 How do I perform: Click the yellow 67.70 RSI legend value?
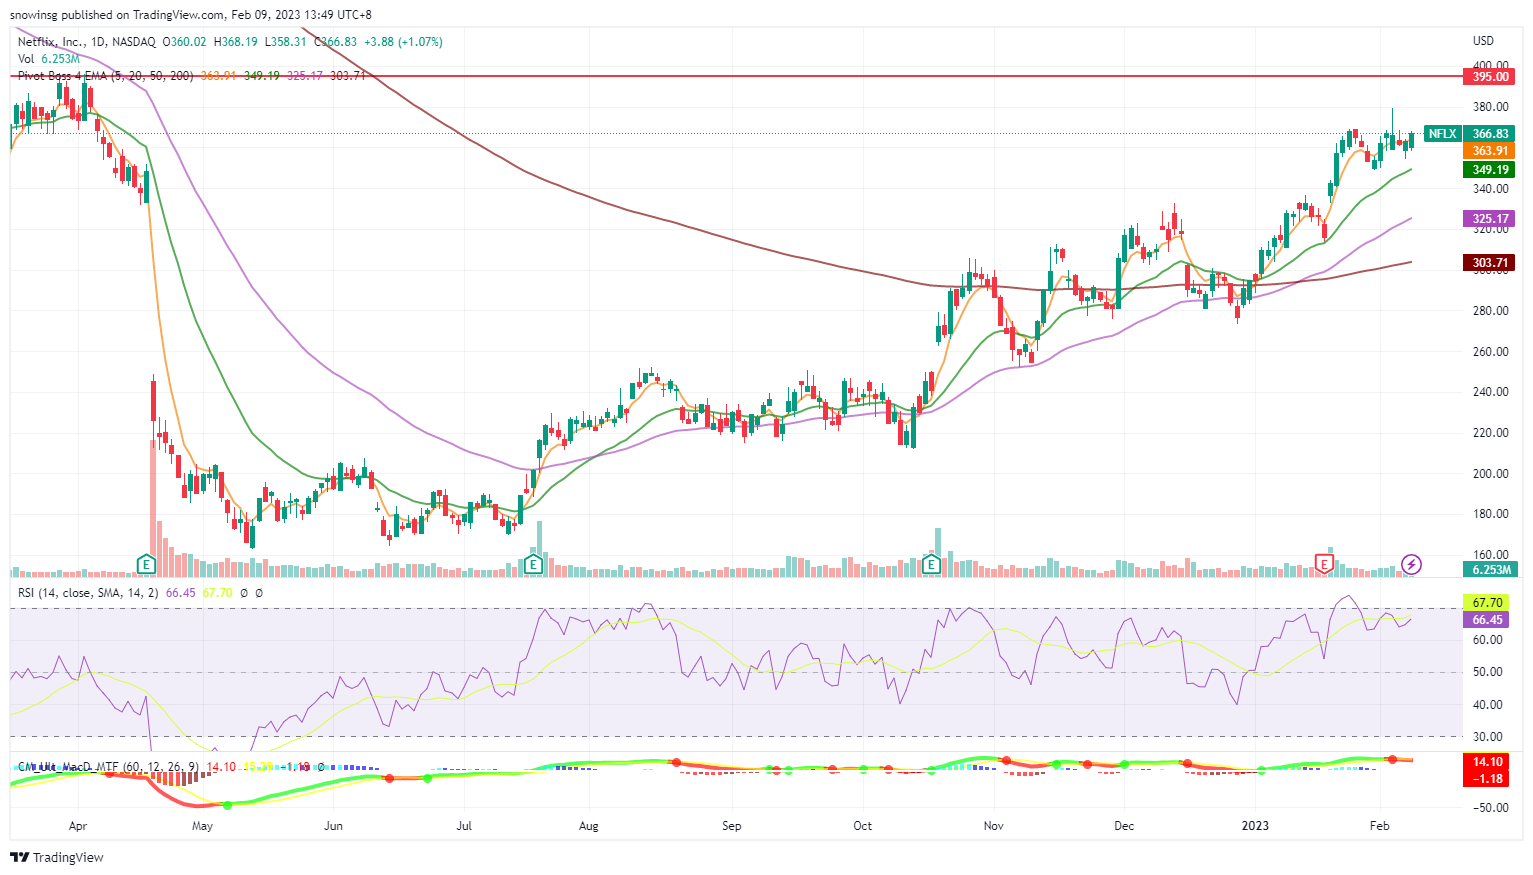pos(217,593)
